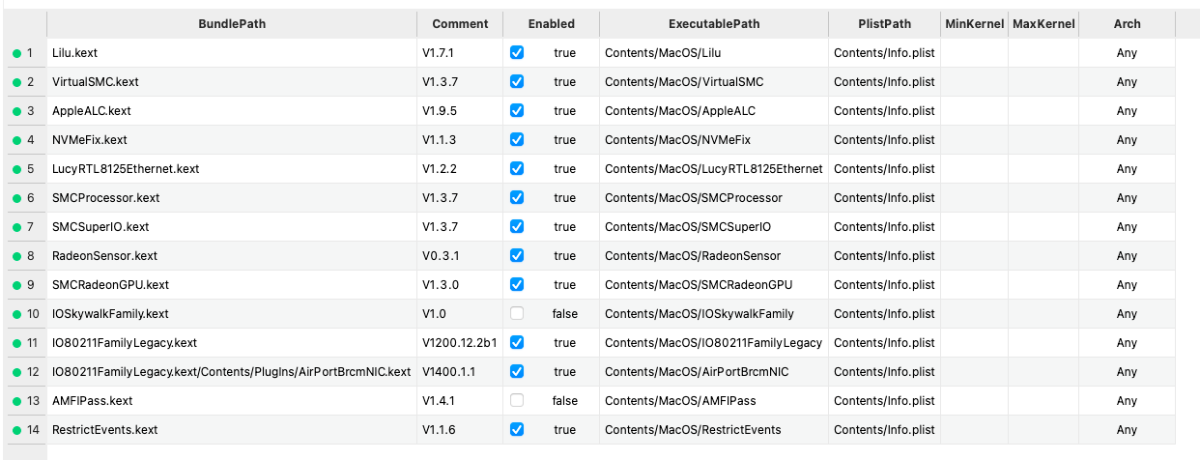Screen dimensions: 1200x460
Task: Disable the Lilu.kext Enabled checkbox
Action: pos(517,53)
